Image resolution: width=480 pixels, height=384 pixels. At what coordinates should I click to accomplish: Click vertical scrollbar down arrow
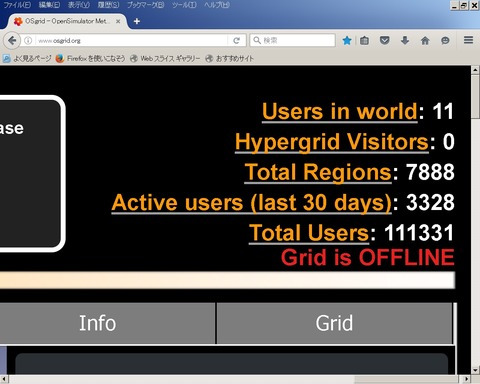tap(475, 370)
